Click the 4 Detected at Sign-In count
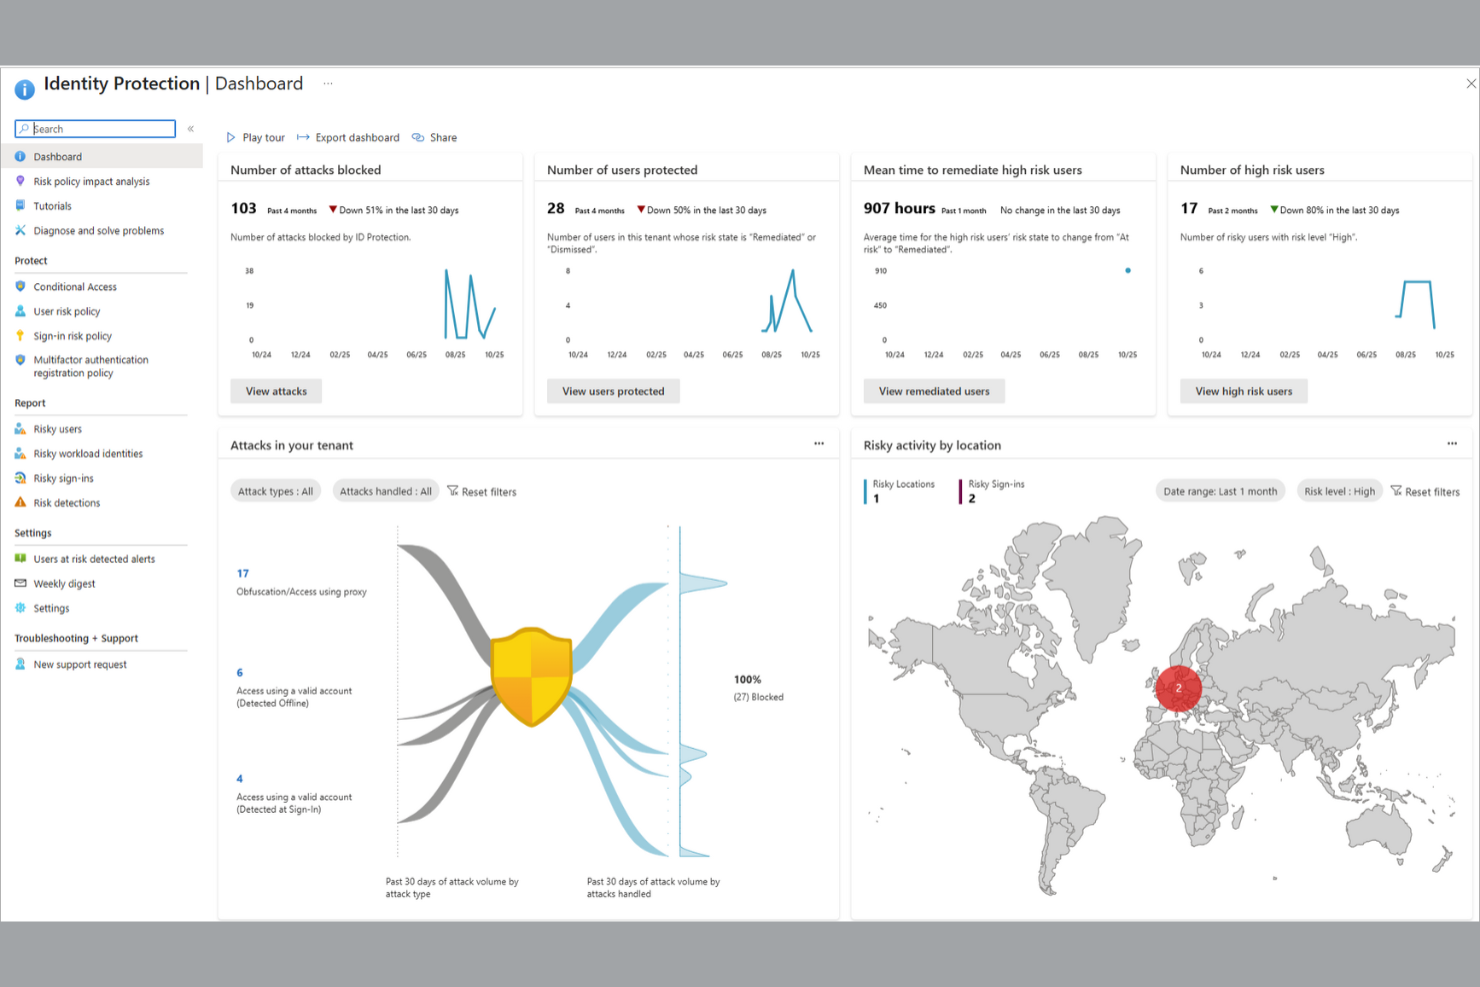Viewport: 1480px width, 987px height. click(240, 778)
